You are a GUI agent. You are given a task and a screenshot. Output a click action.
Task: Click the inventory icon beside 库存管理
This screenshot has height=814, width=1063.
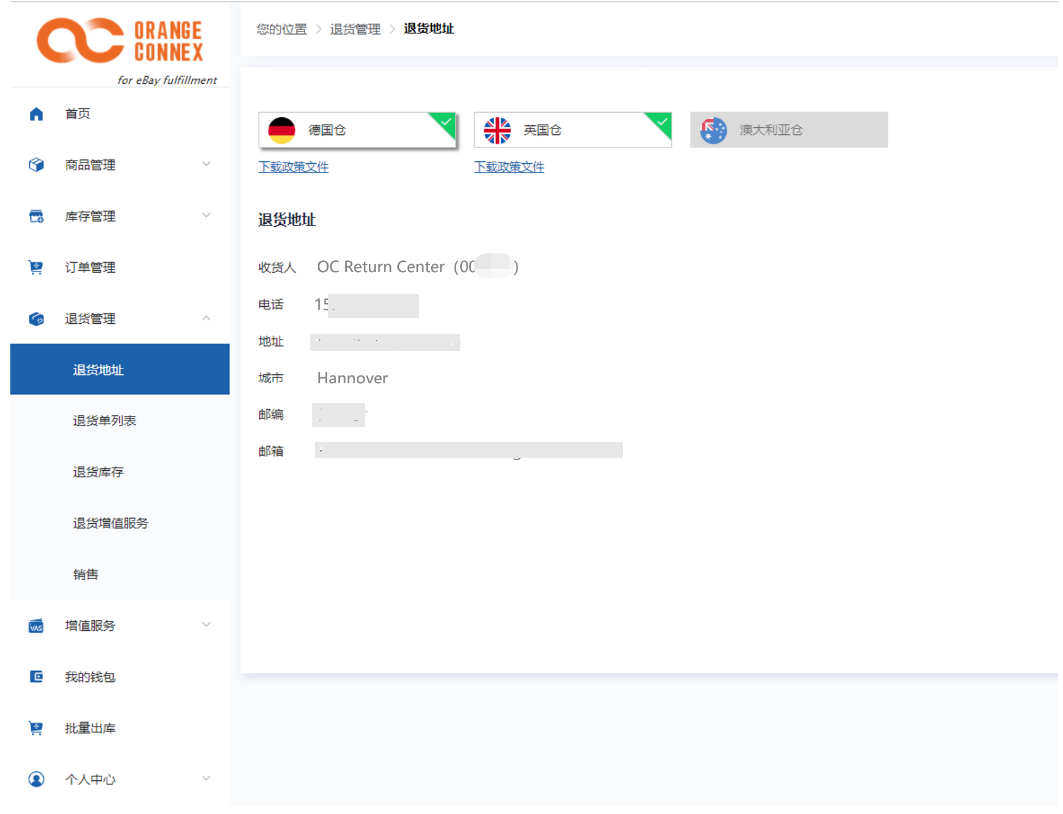pos(37,216)
